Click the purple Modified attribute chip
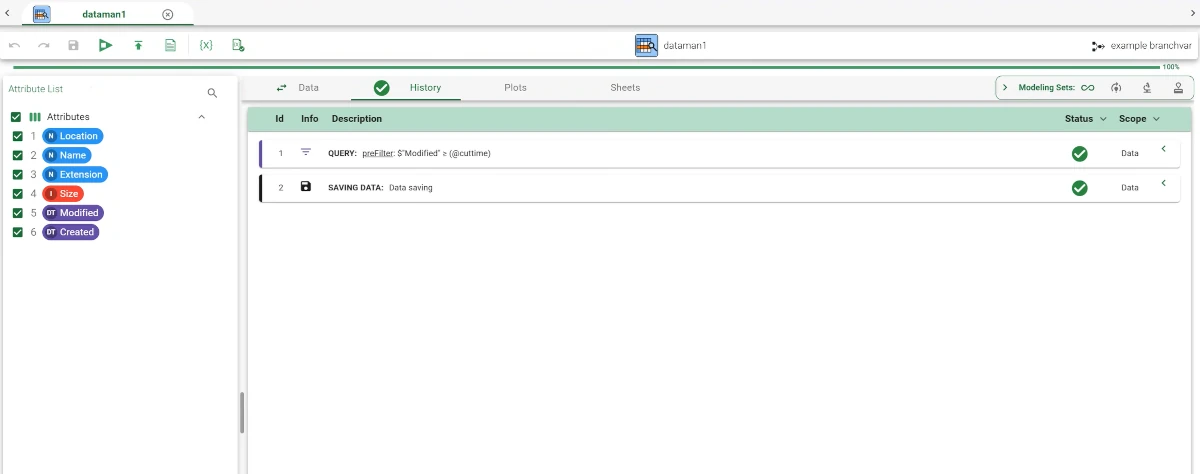The image size is (1200, 474). click(73, 213)
